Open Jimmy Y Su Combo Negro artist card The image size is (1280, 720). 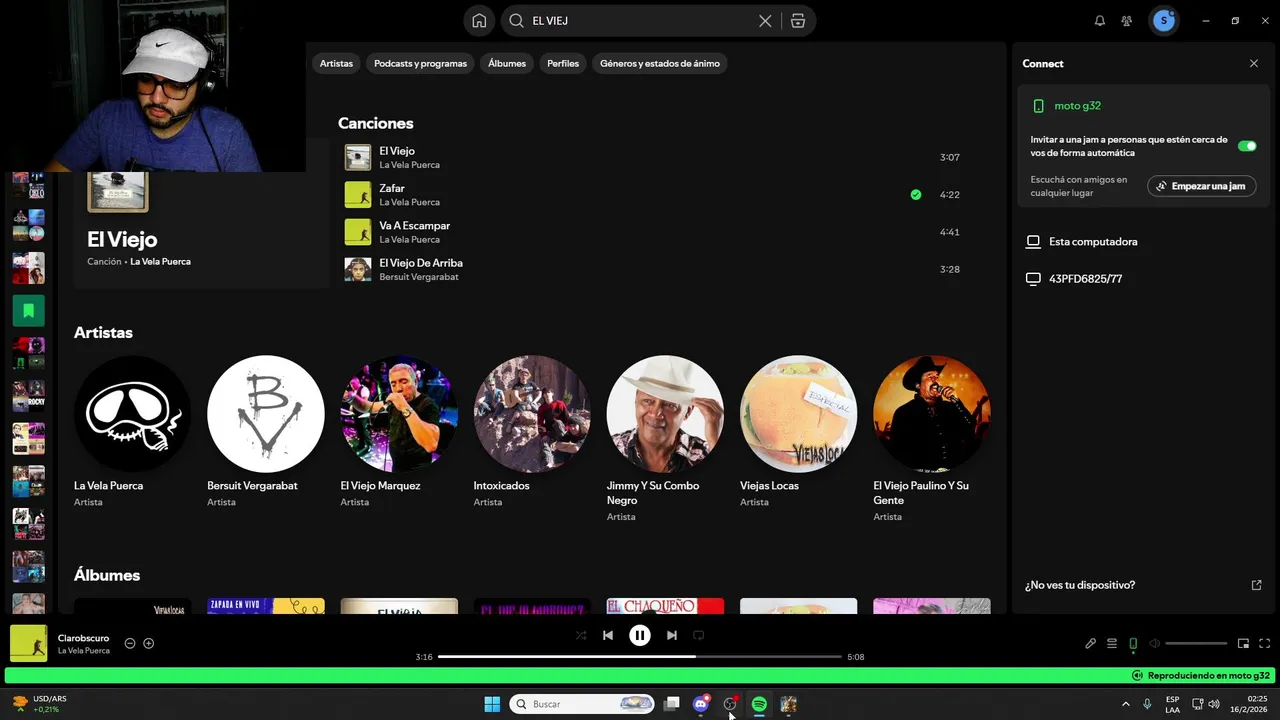(665, 440)
